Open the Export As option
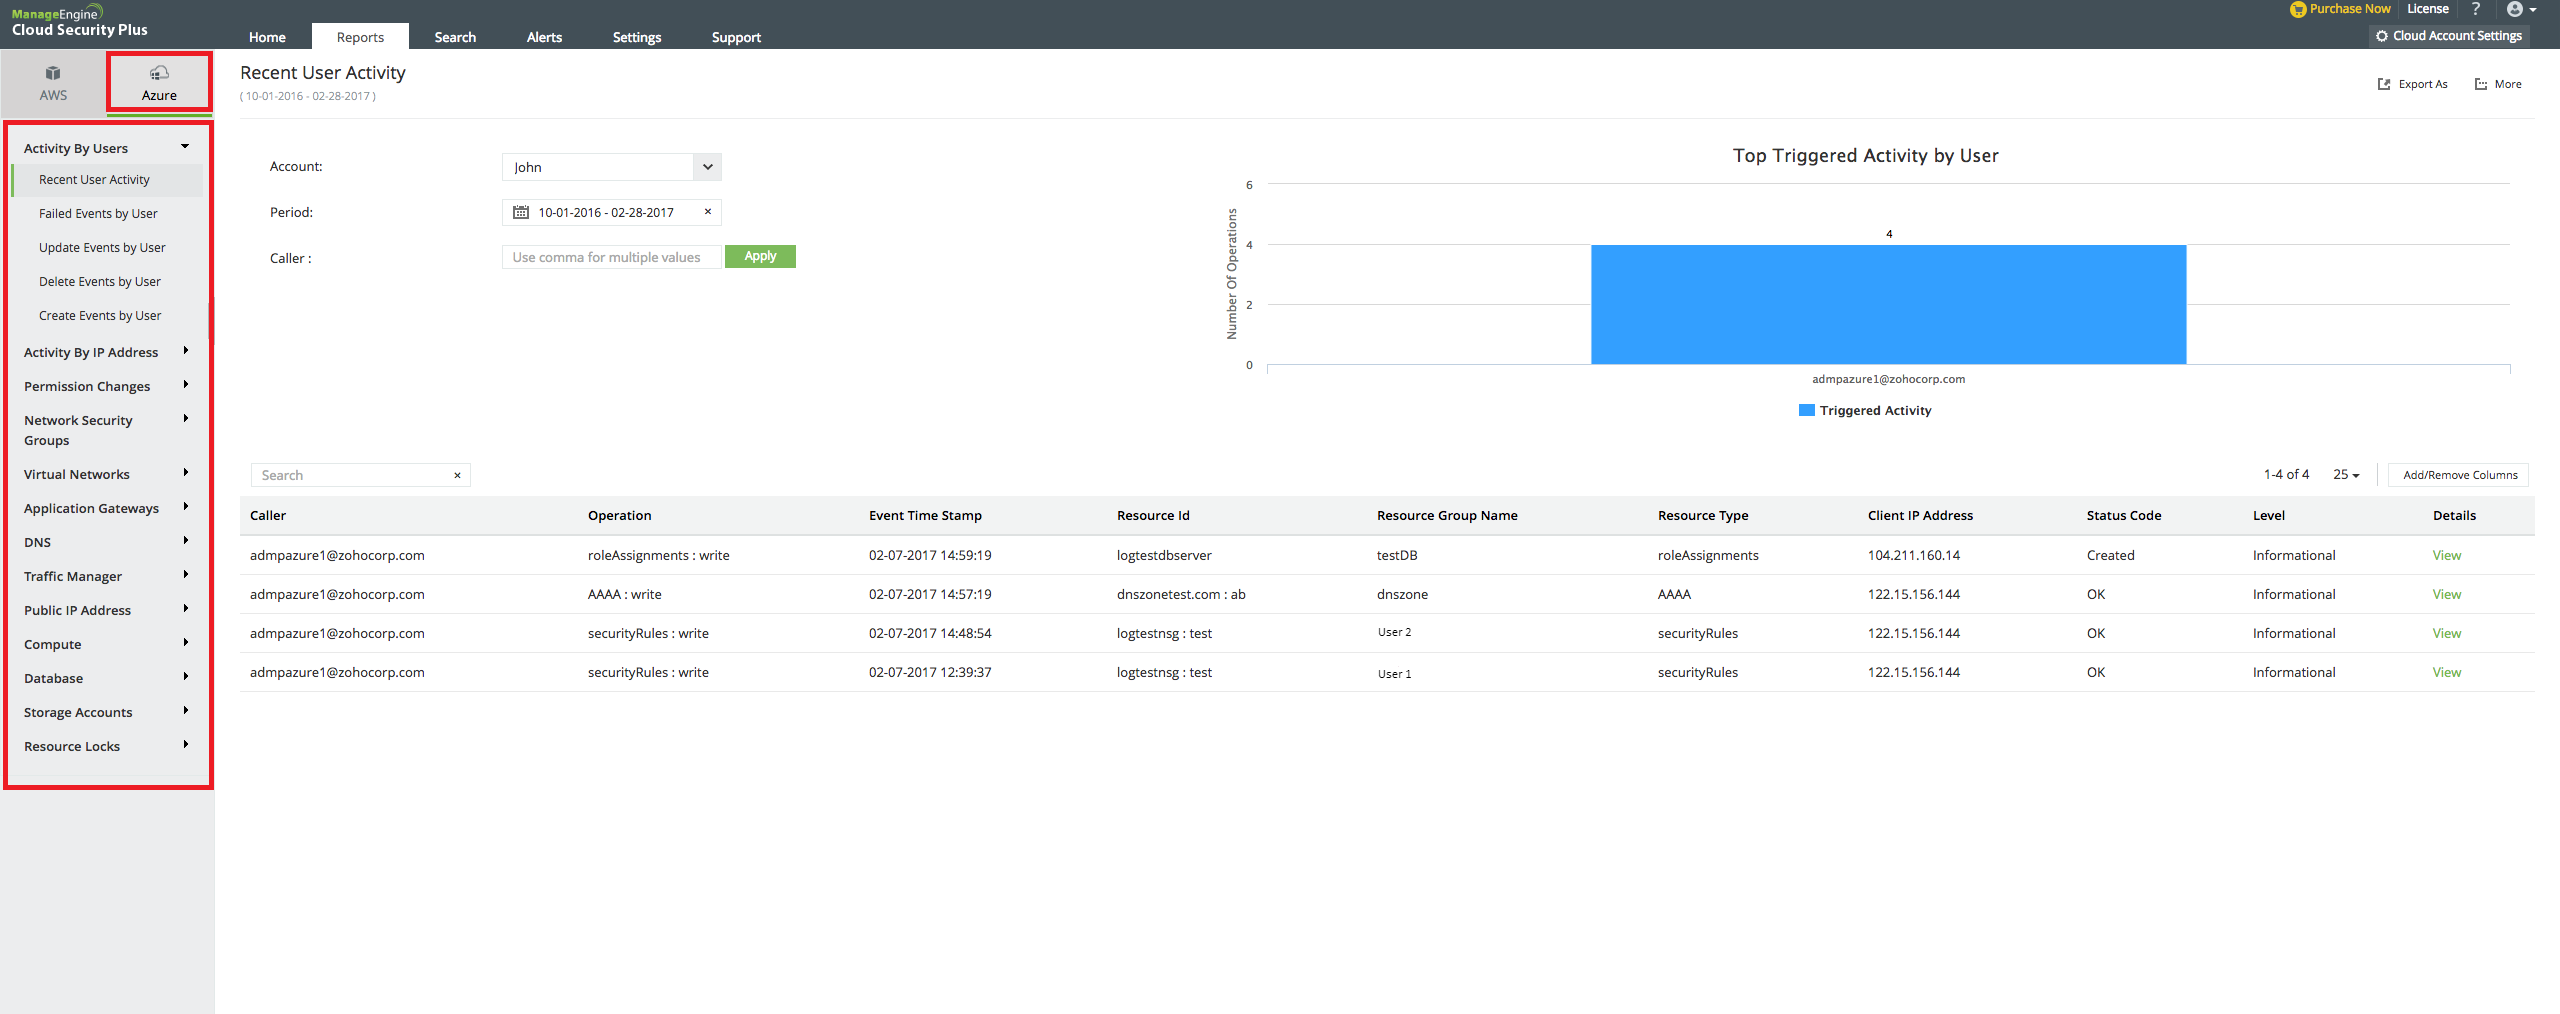Viewport: 2560px width, 1014px height. pos(2384,84)
